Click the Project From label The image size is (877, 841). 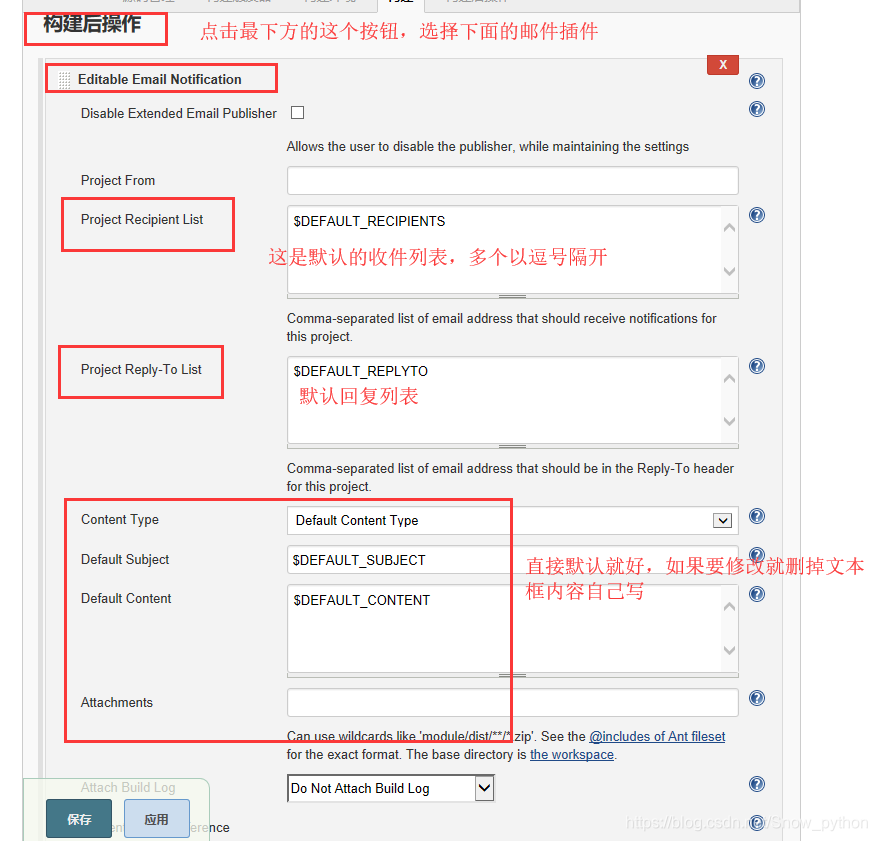pos(117,181)
